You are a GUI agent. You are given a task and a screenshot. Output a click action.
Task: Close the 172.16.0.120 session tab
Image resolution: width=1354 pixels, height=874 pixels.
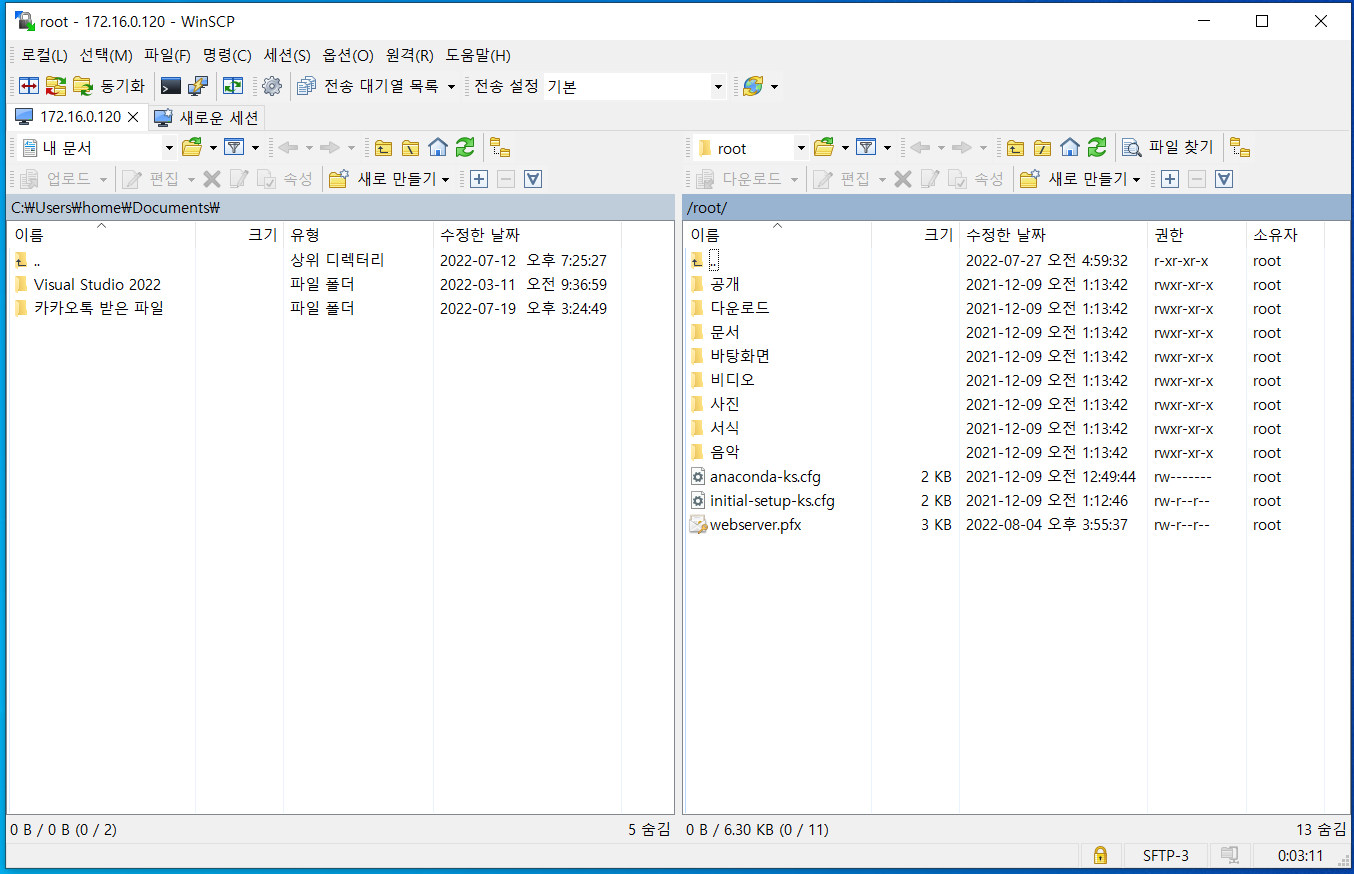pyautogui.click(x=133, y=117)
